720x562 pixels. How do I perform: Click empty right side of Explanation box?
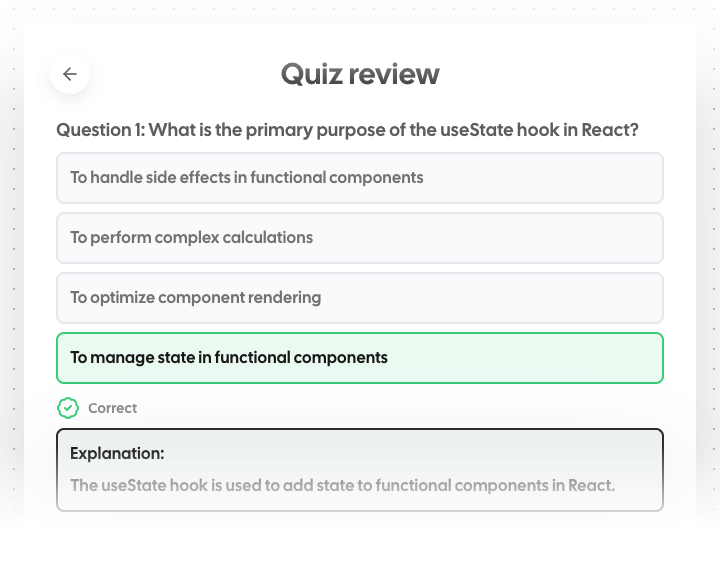click(600, 453)
